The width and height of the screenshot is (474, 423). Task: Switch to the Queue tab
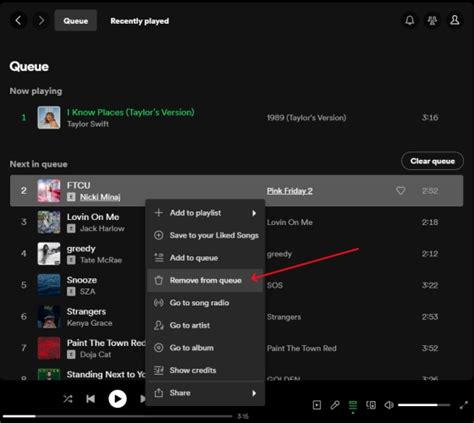(76, 21)
